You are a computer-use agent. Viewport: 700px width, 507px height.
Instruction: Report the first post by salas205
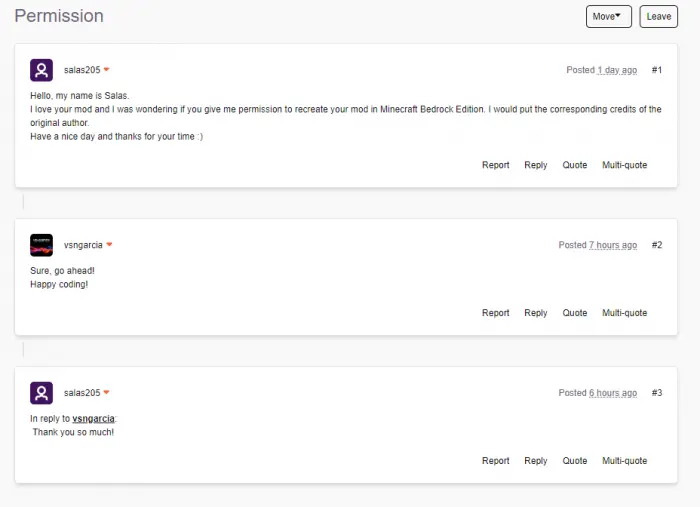pyautogui.click(x=496, y=165)
